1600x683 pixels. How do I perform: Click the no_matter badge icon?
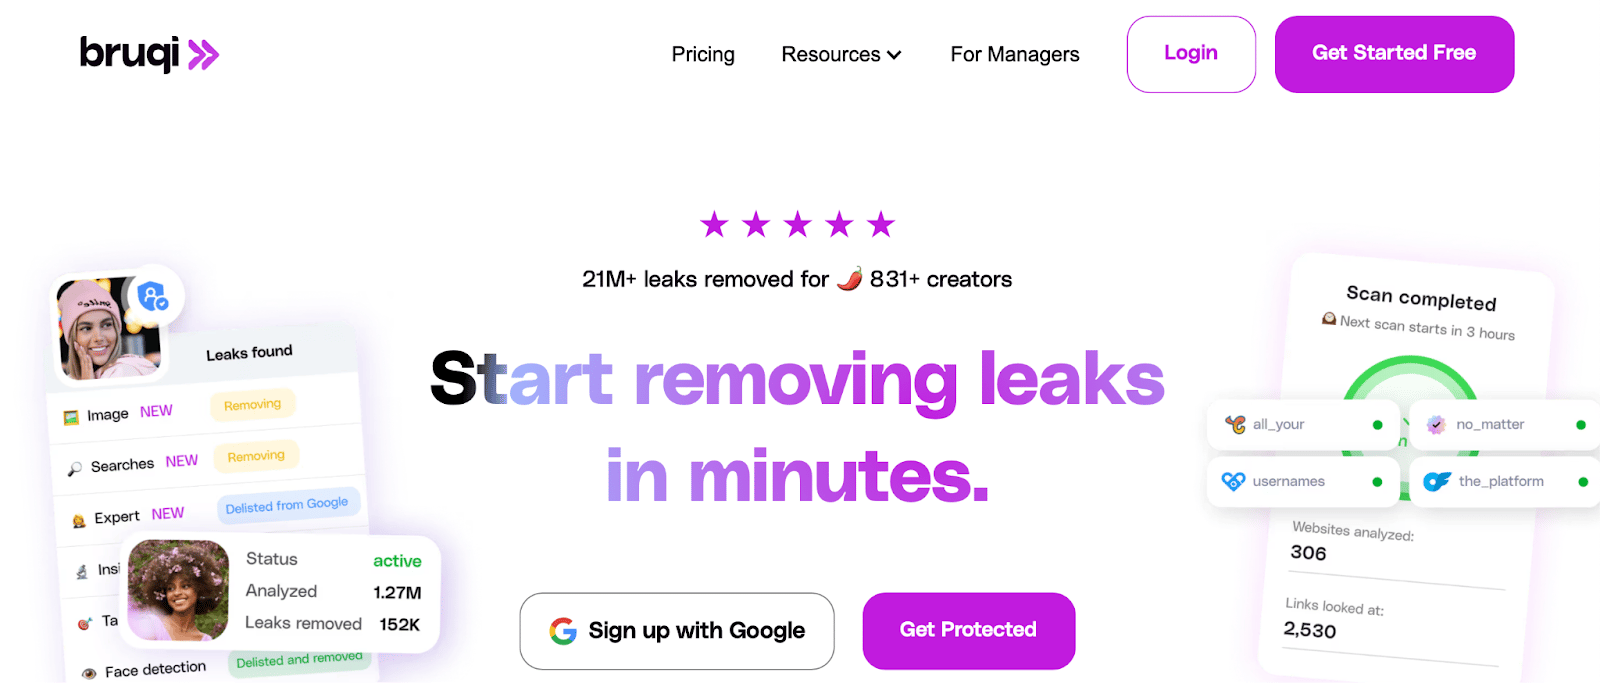[x=1436, y=424]
